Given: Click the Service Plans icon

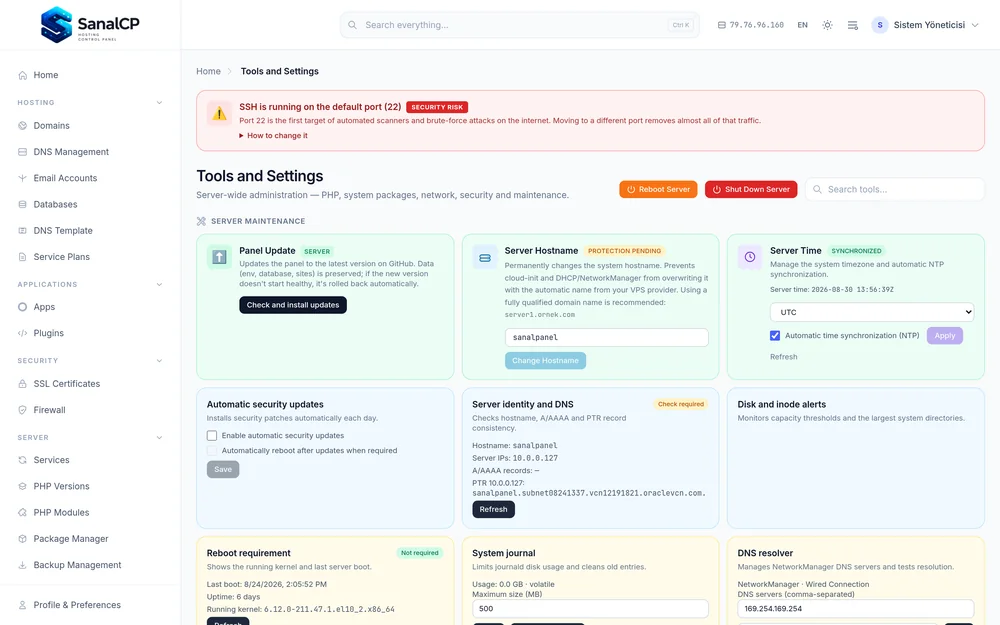Looking at the screenshot, I should coord(22,256).
